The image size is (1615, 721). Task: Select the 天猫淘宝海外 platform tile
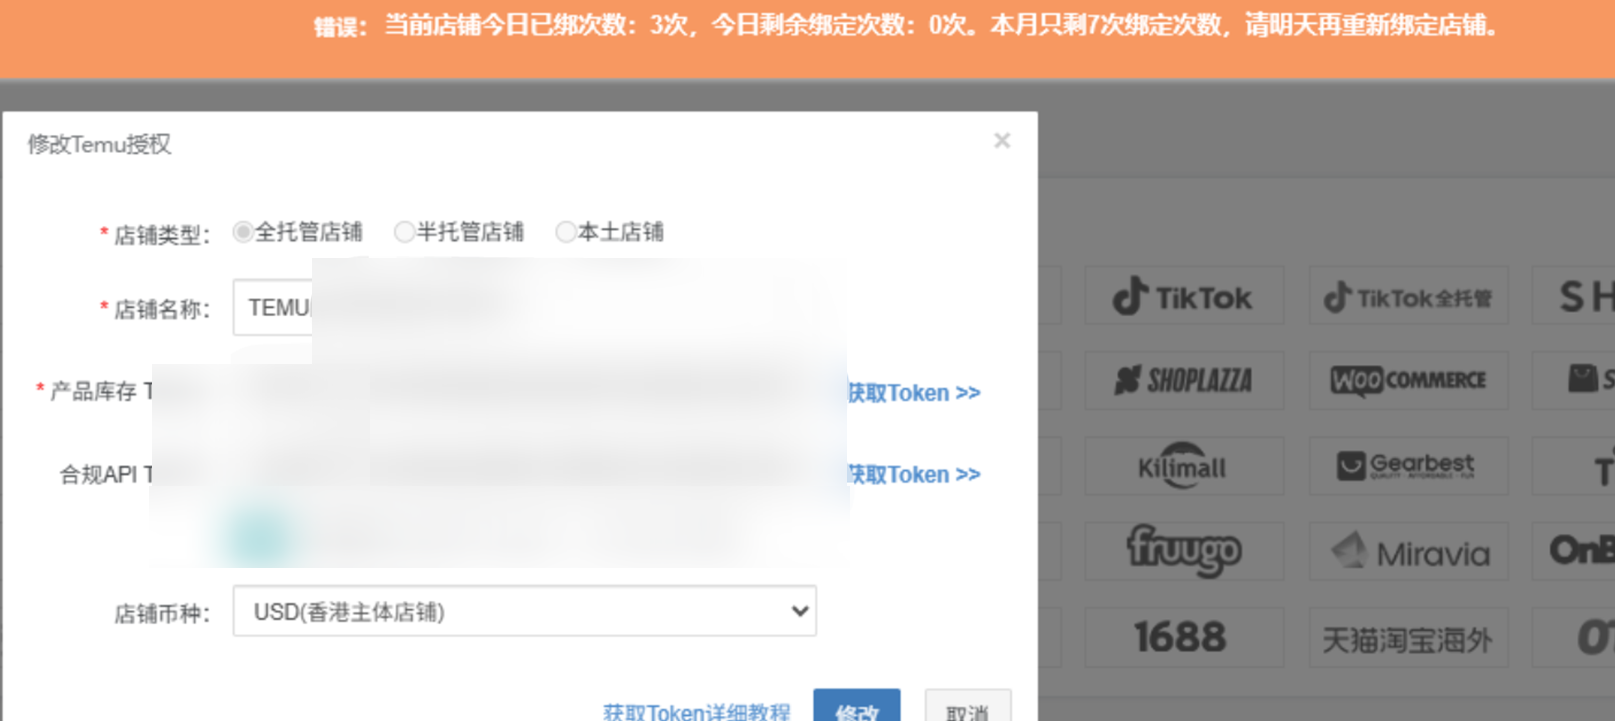(1407, 639)
